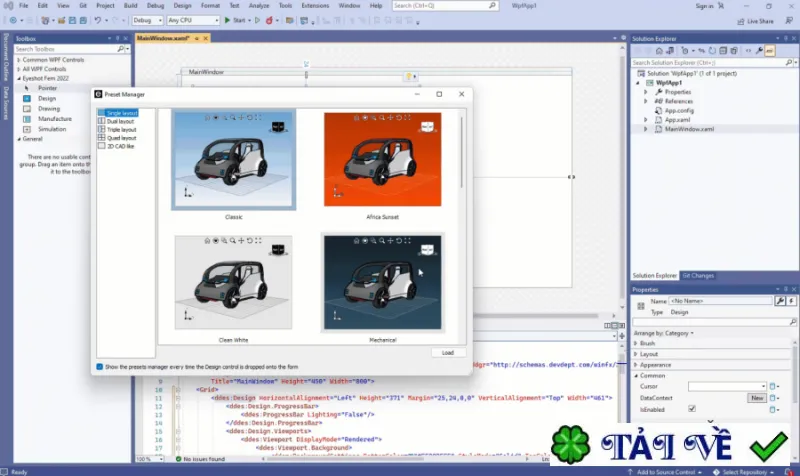Viewport: 800px width, 476px height.
Task: Click the Preview Selected Items icon in Solution Explorer
Action: point(769,51)
